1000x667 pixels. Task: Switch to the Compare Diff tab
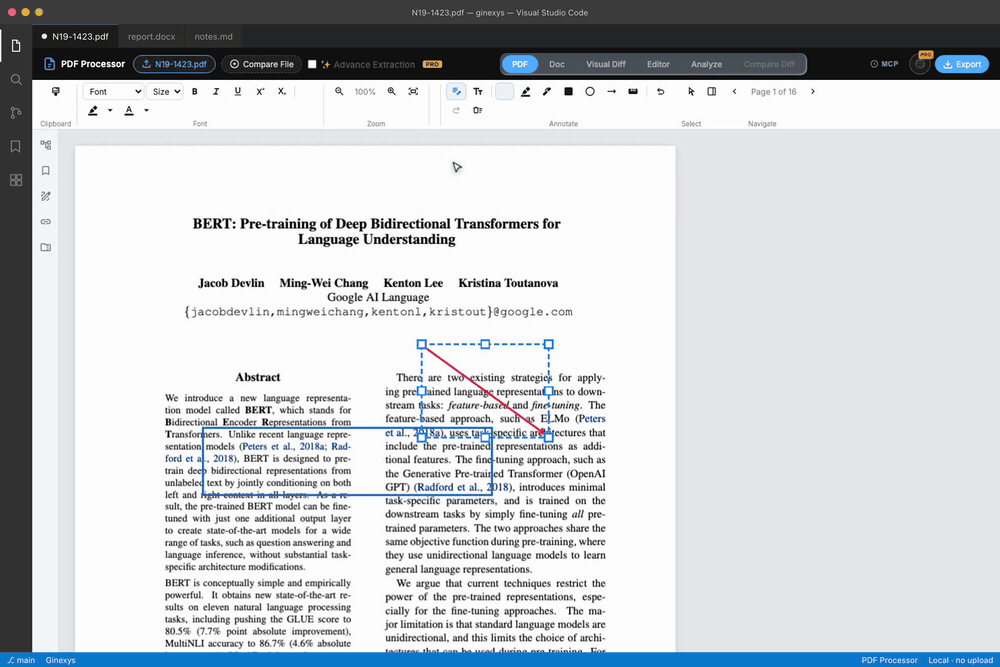point(769,64)
